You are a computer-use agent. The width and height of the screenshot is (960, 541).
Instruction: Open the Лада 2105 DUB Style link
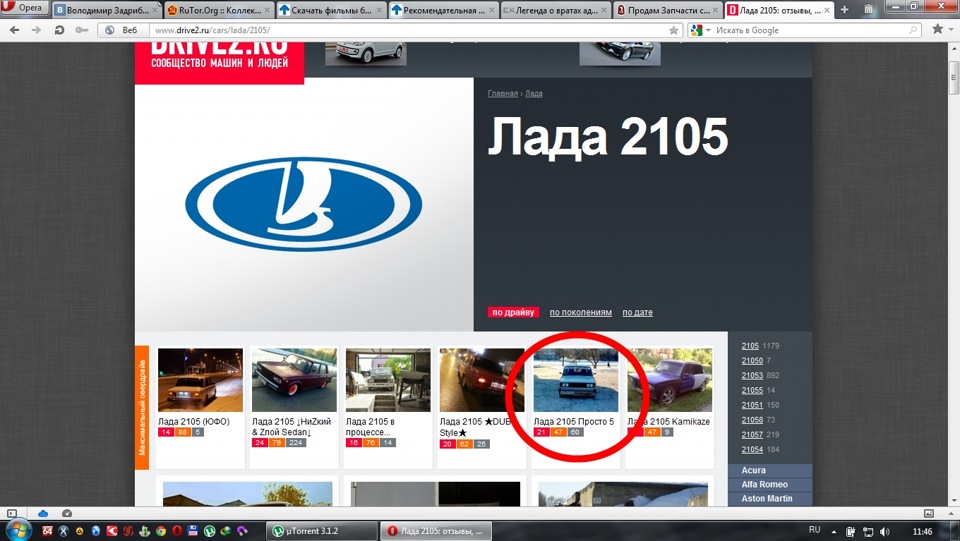pos(475,427)
